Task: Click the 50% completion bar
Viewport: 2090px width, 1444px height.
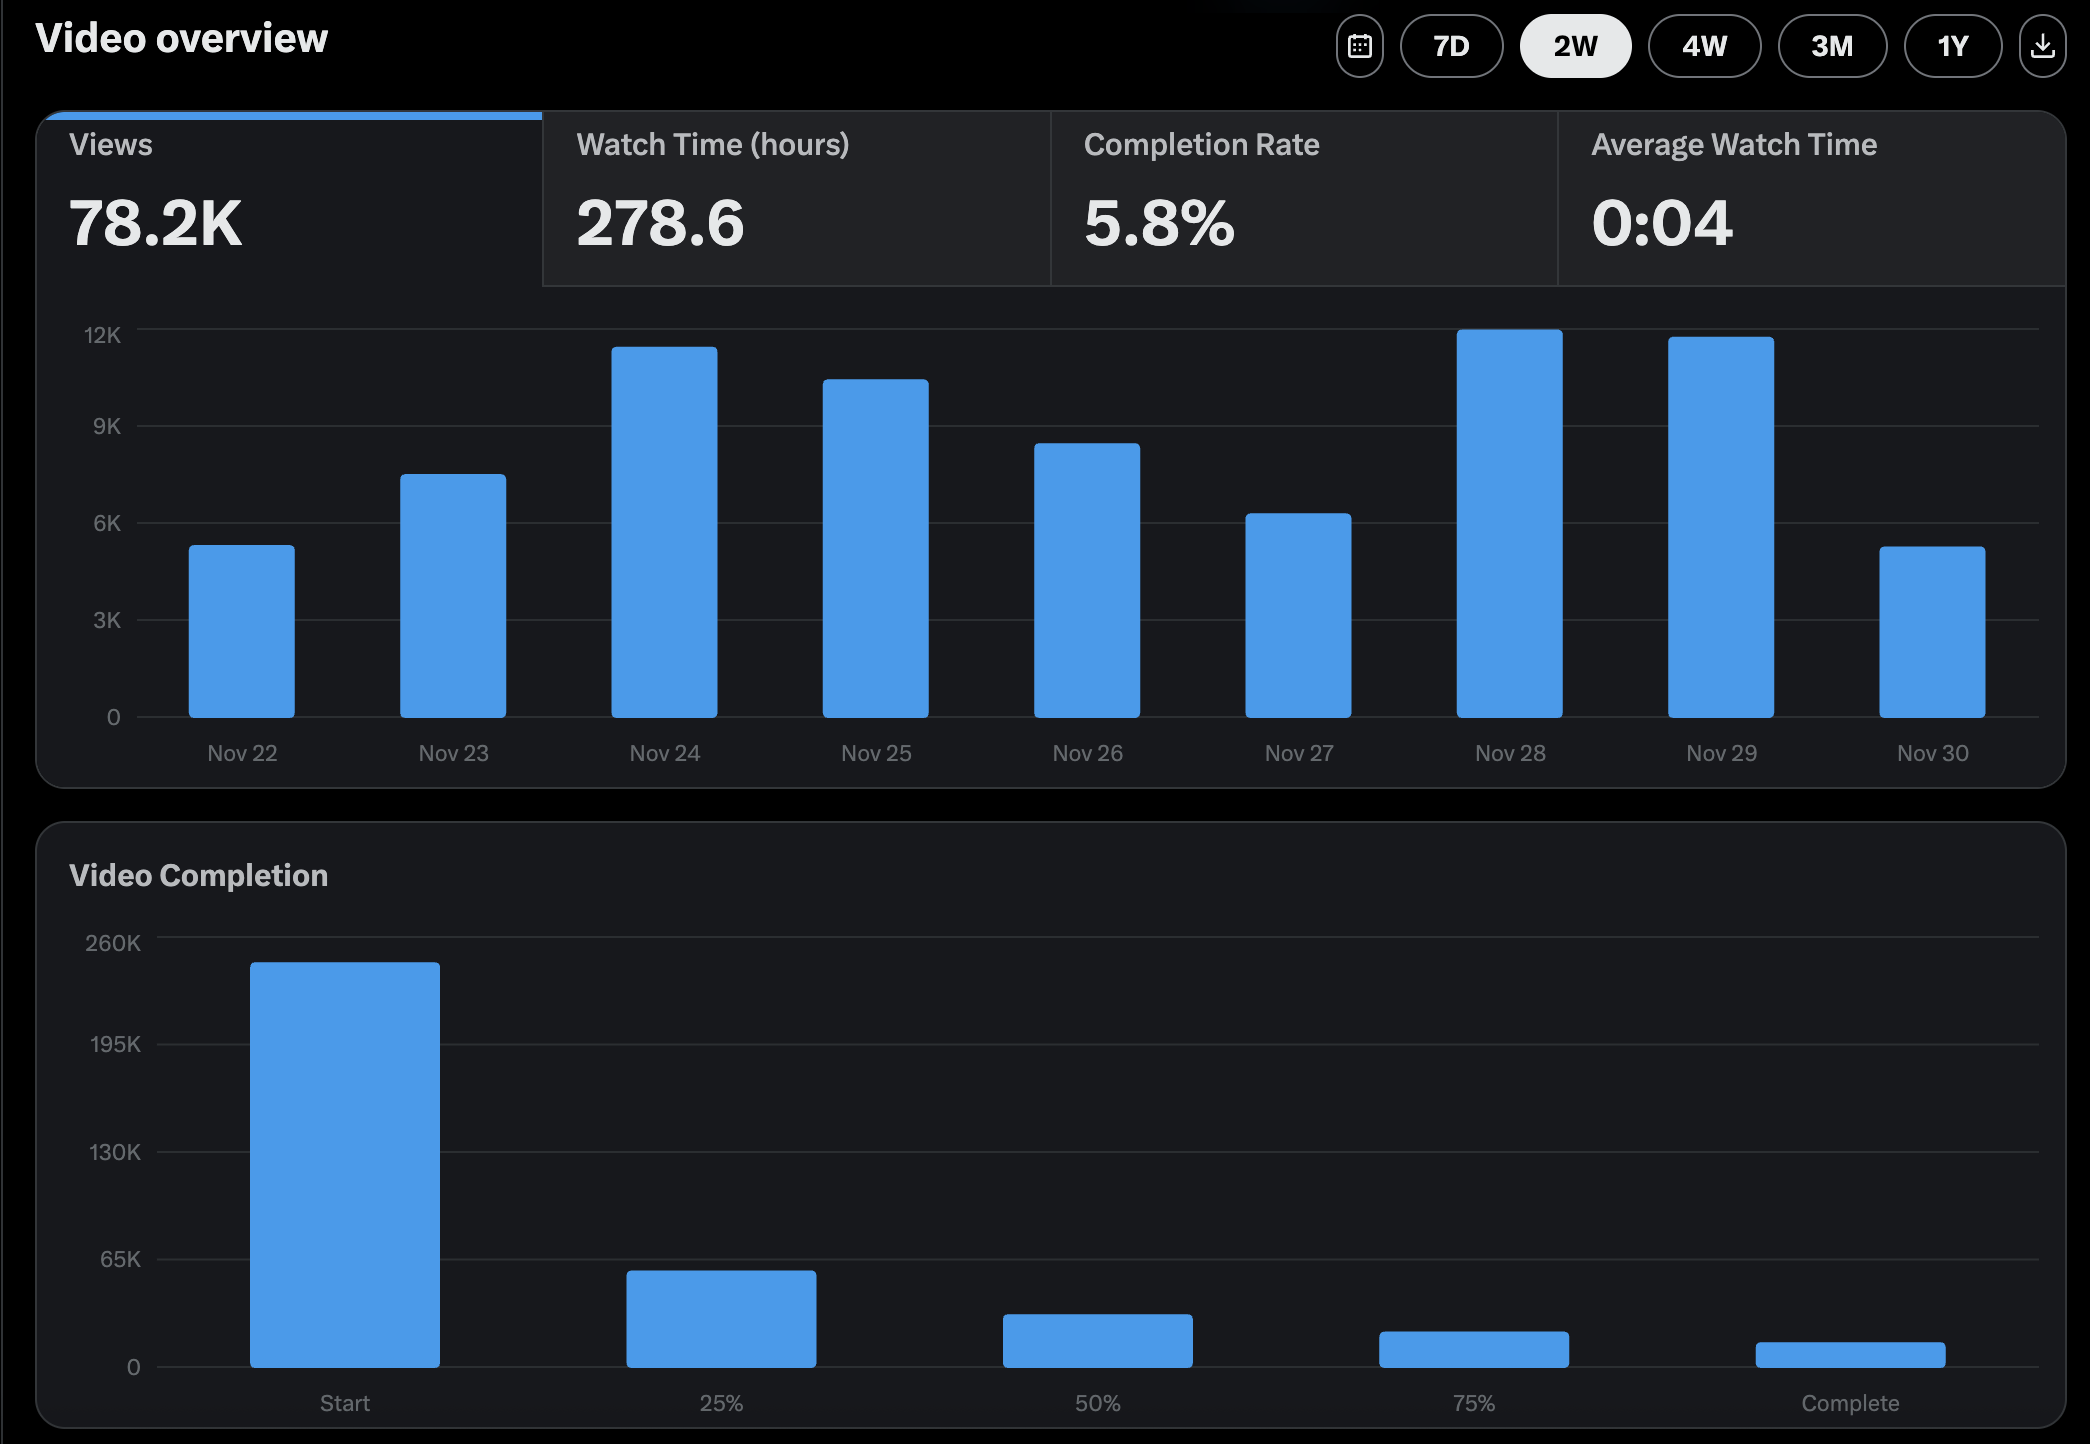Action: pyautogui.click(x=1097, y=1341)
